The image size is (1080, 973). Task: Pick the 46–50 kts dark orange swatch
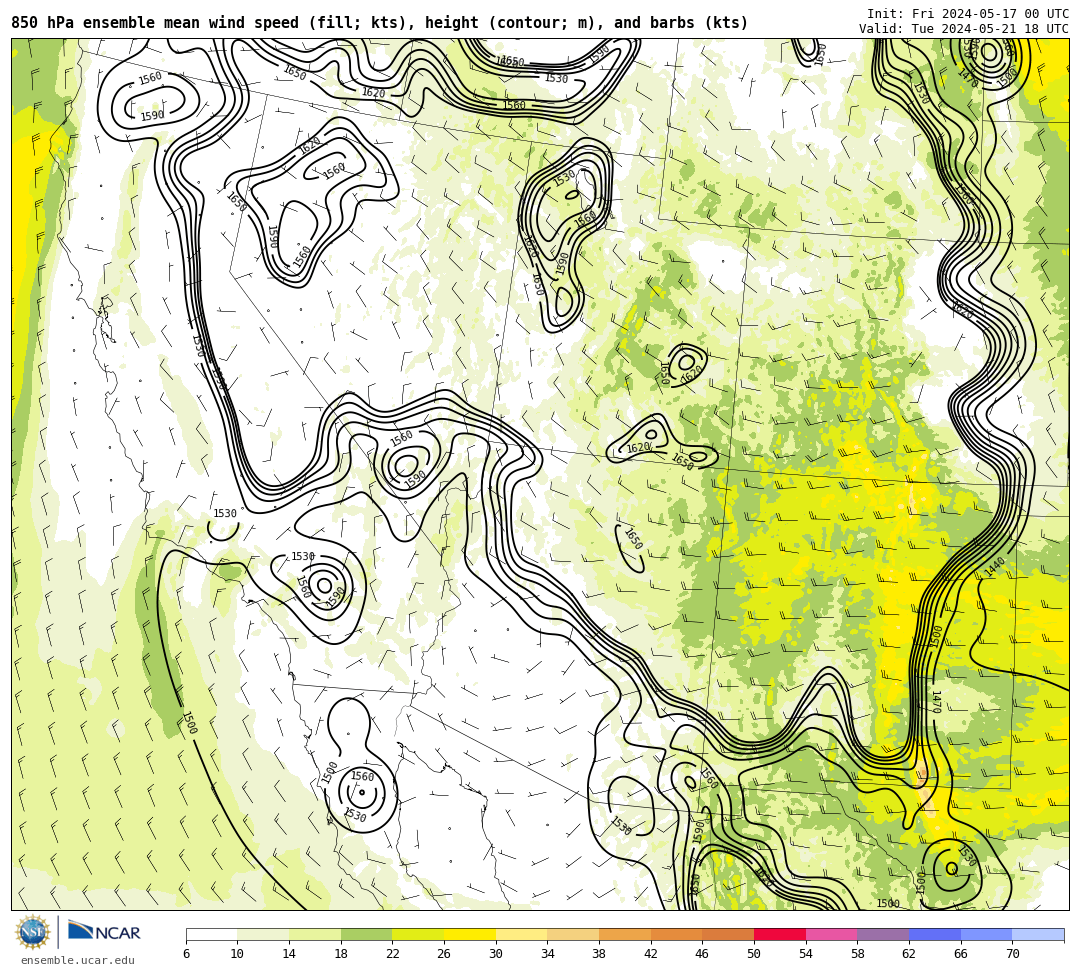coord(728,934)
